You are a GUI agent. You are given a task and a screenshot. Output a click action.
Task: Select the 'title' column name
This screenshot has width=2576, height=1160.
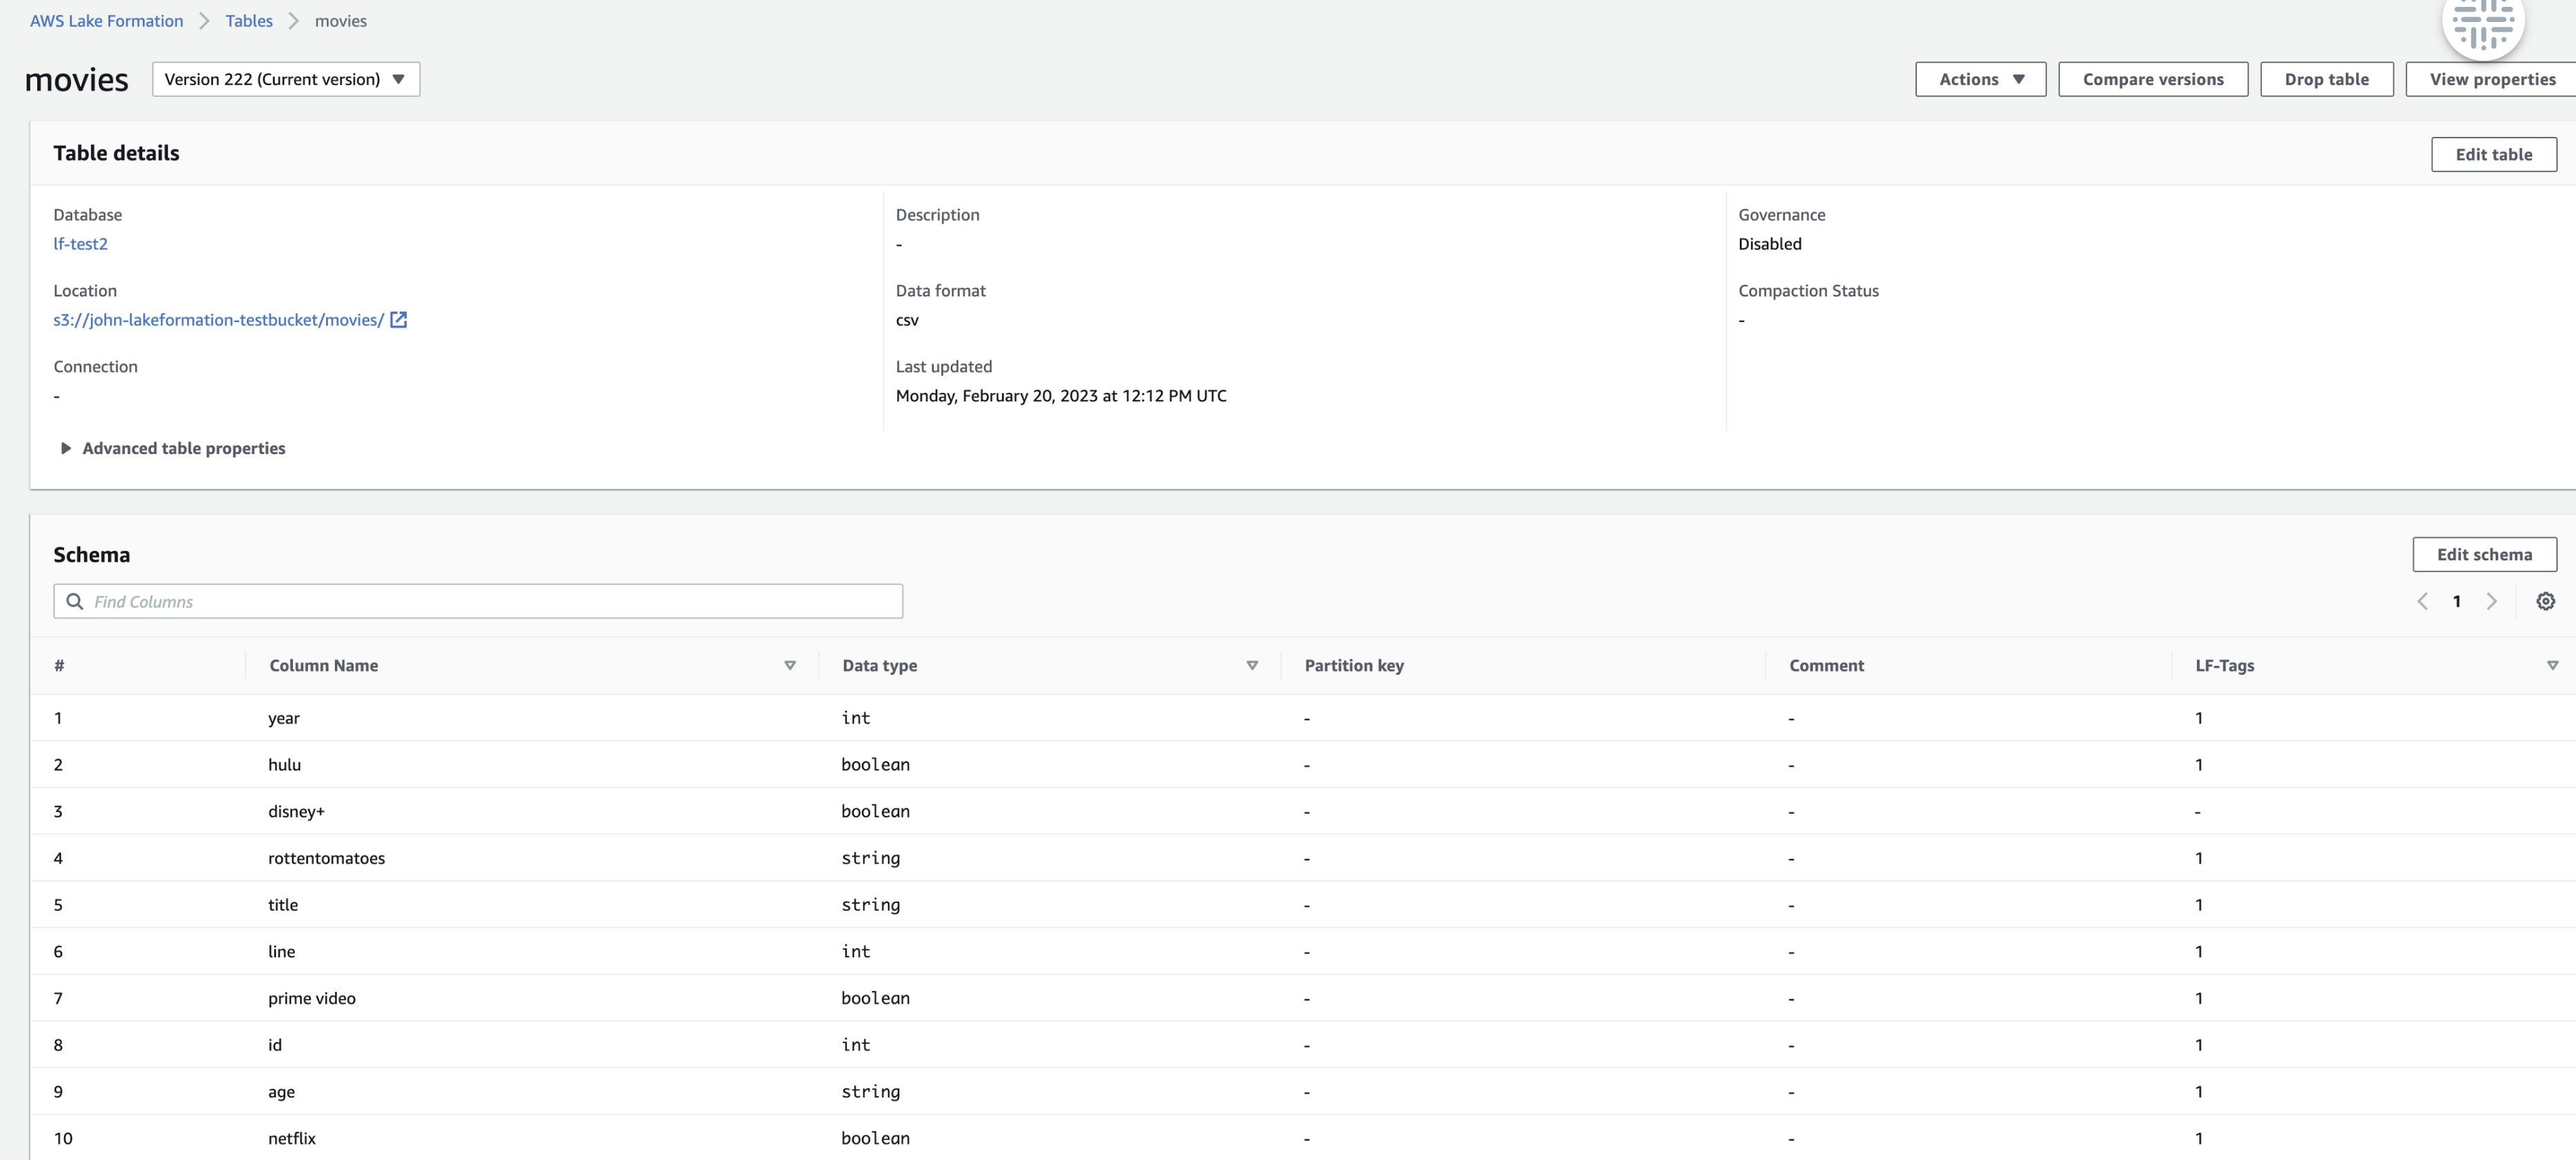point(283,905)
